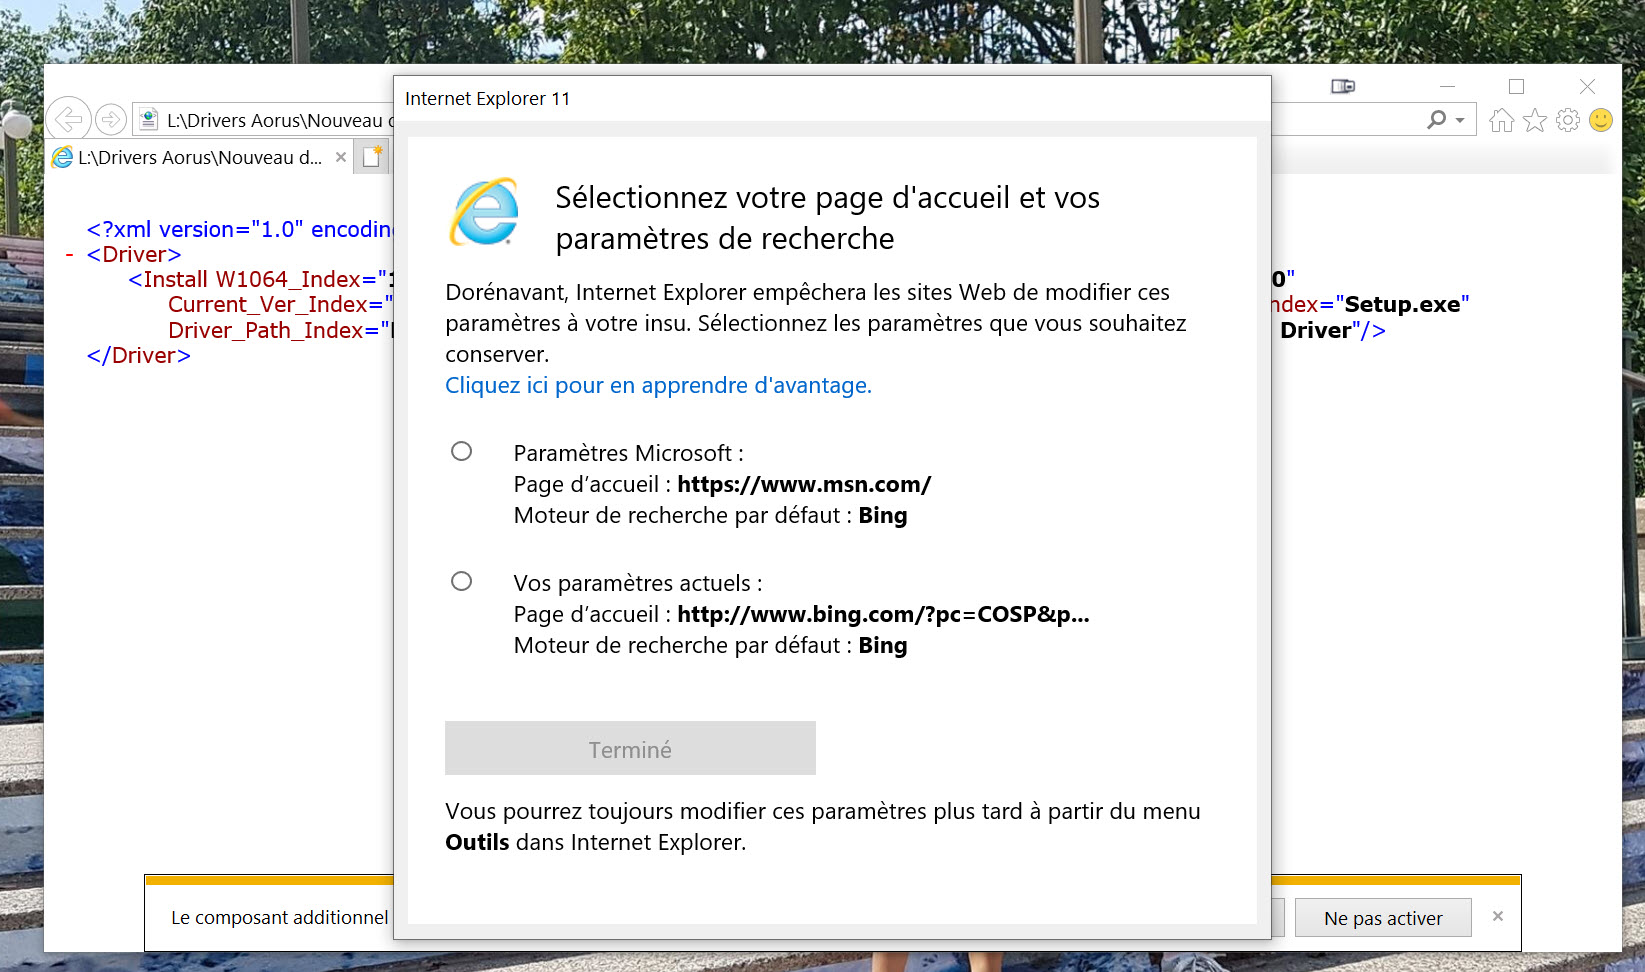Click 'http://www.bing.com/?pc=COSP&p...' text
Screen dimensions: 1645x972
883,614
